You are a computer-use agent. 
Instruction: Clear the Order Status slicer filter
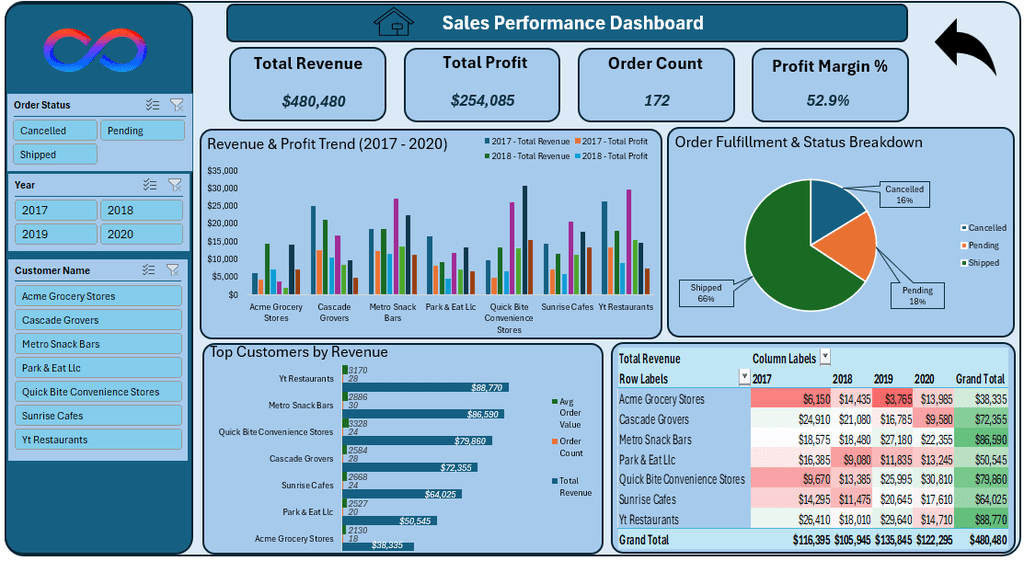[176, 104]
